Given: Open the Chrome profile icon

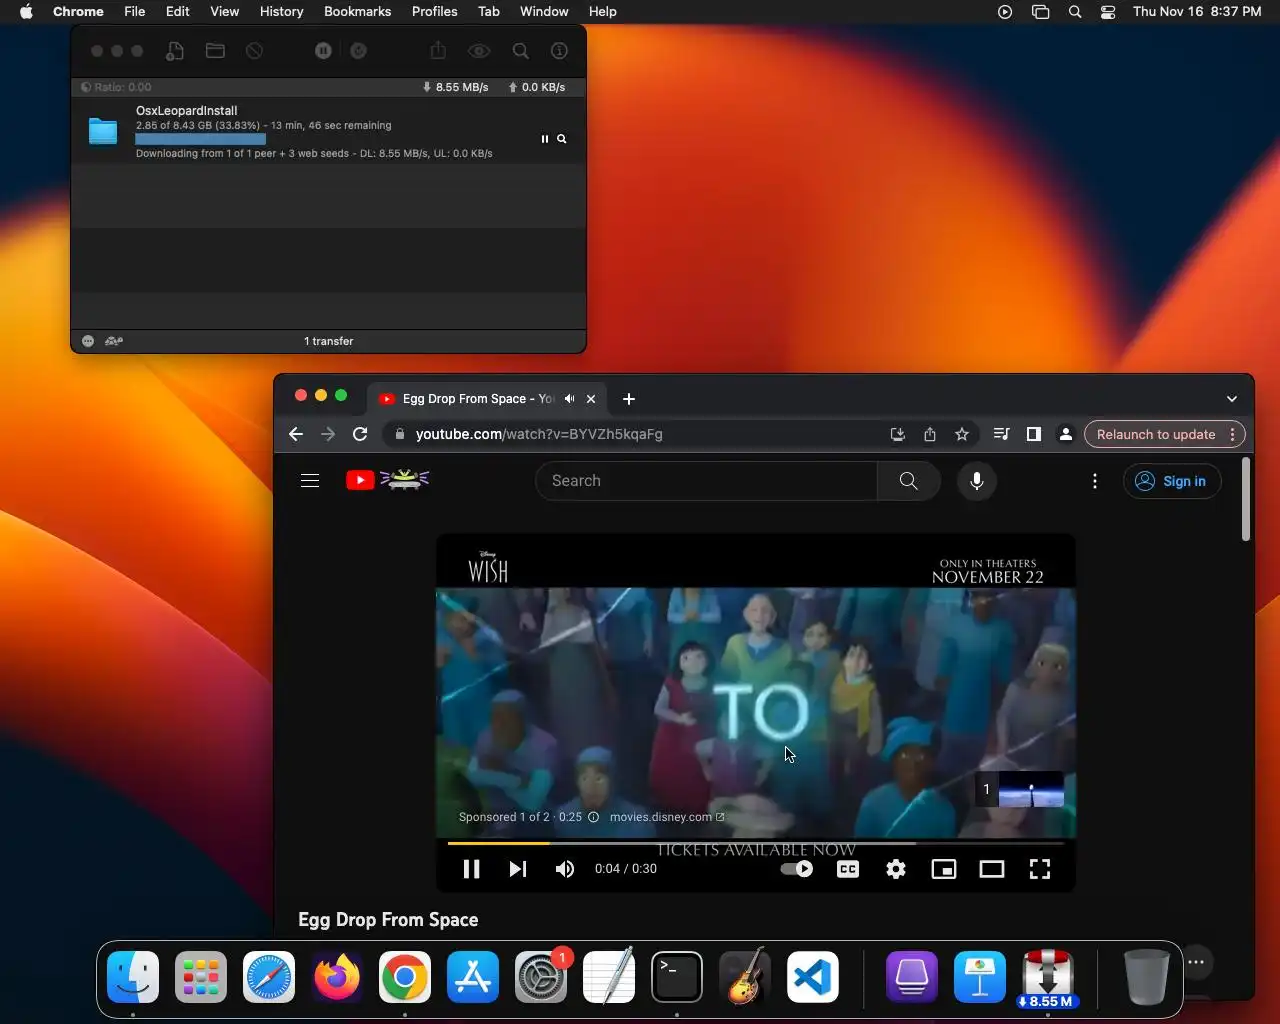Looking at the screenshot, I should tap(1066, 434).
